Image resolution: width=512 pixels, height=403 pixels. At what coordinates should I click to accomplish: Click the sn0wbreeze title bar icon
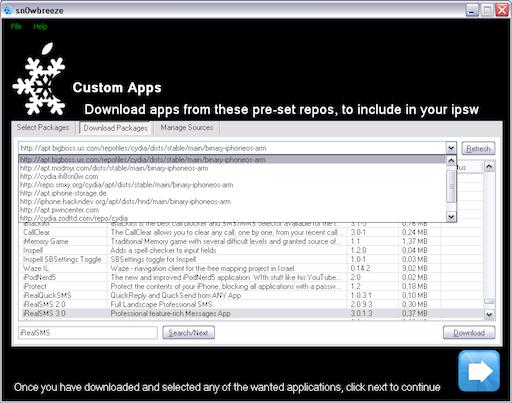(x=8, y=10)
